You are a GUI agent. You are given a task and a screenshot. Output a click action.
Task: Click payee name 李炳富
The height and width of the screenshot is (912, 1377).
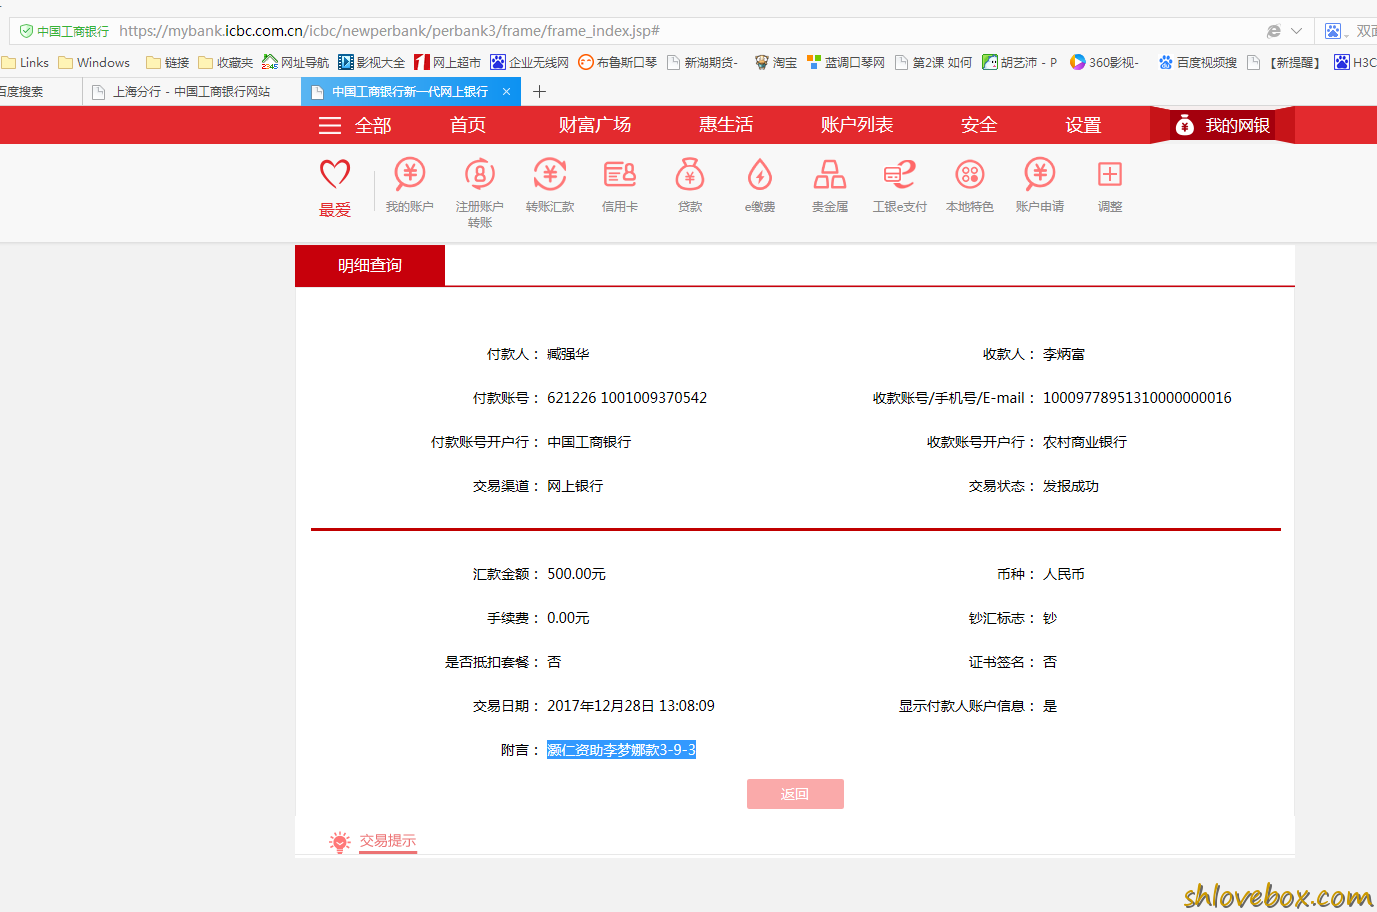(x=1064, y=354)
